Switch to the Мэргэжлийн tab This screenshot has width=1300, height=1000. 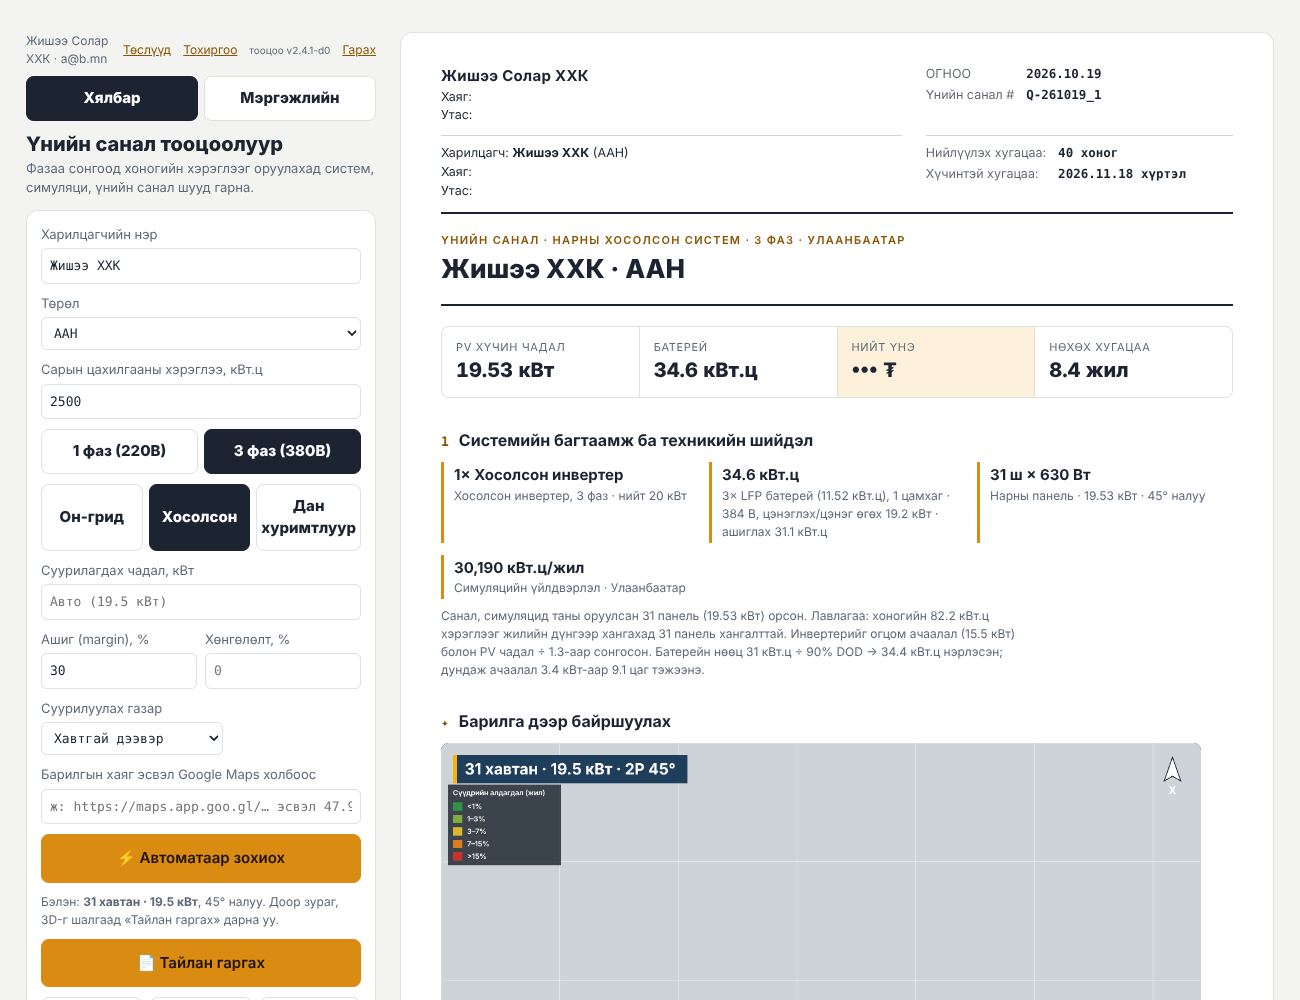(x=290, y=98)
